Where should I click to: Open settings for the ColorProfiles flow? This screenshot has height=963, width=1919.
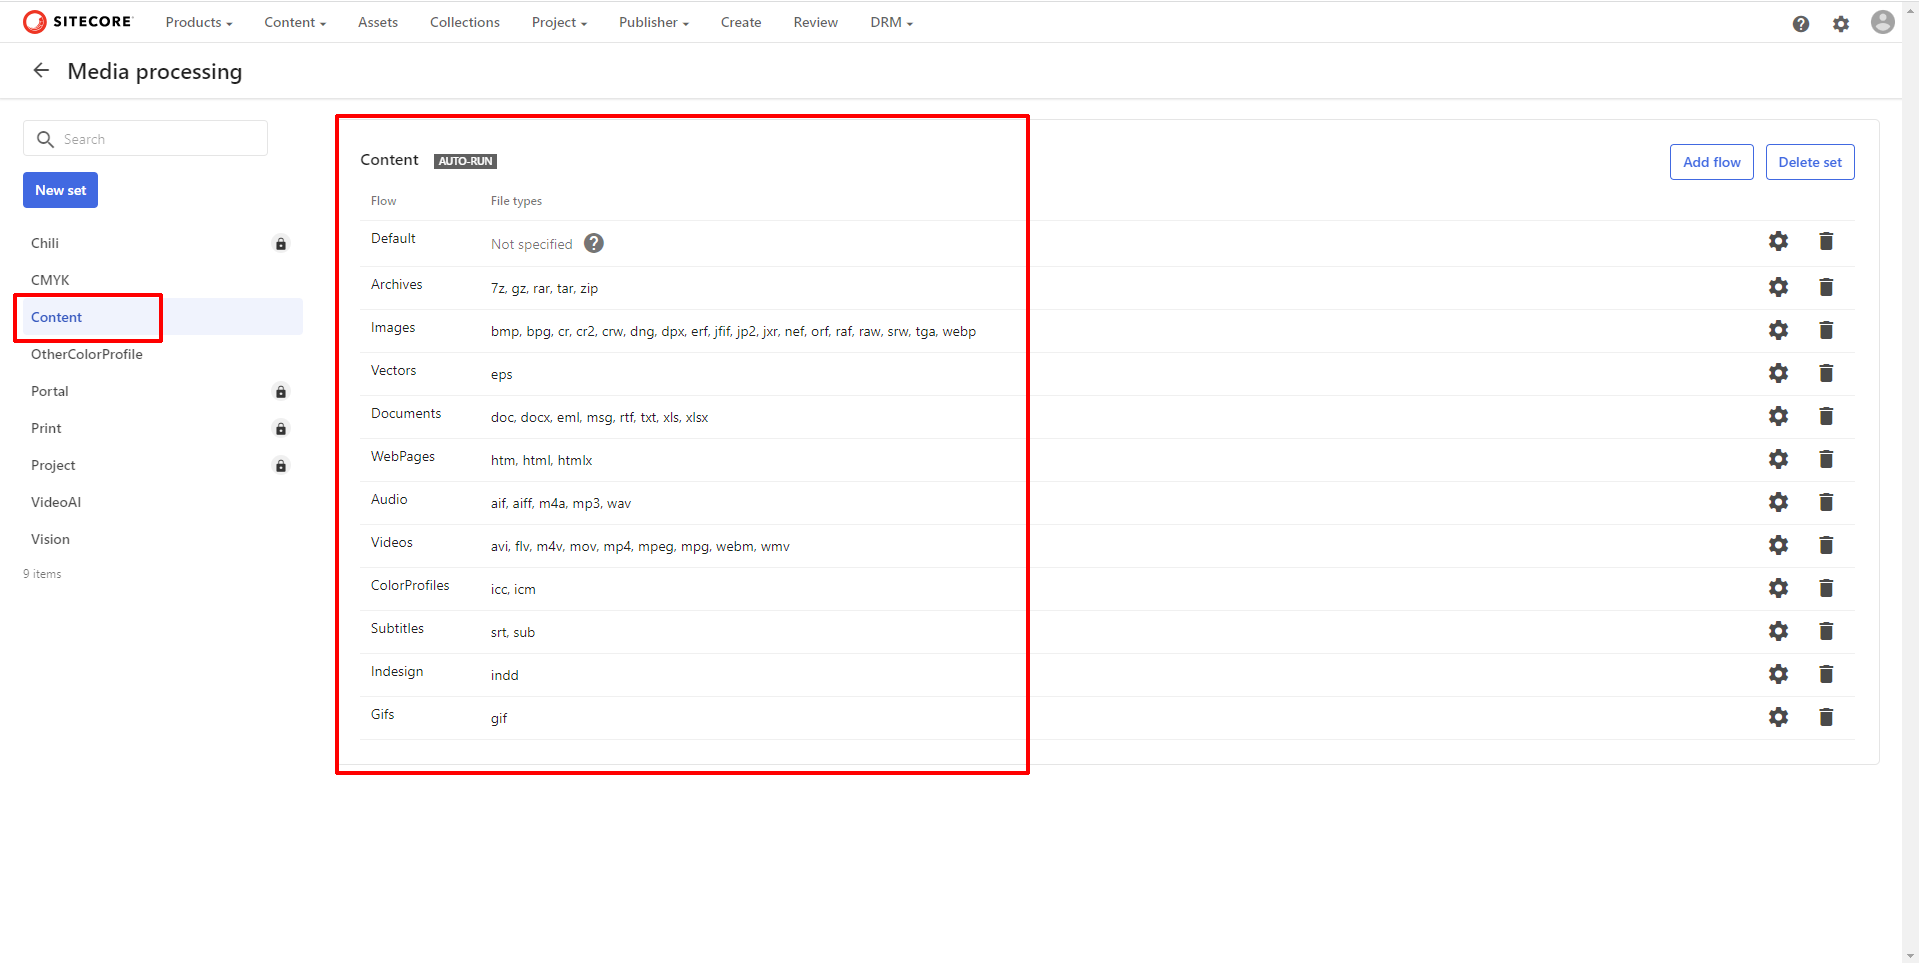[1778, 588]
